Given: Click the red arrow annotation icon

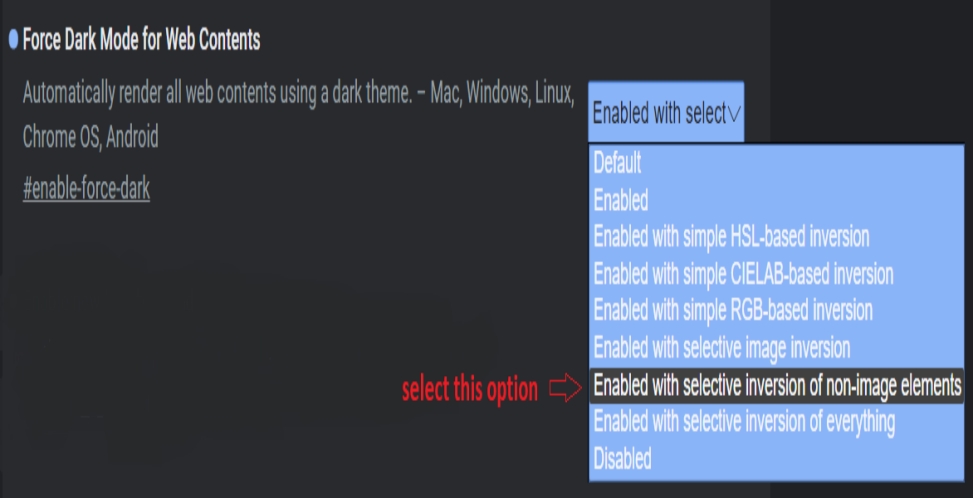Looking at the screenshot, I should (565, 389).
